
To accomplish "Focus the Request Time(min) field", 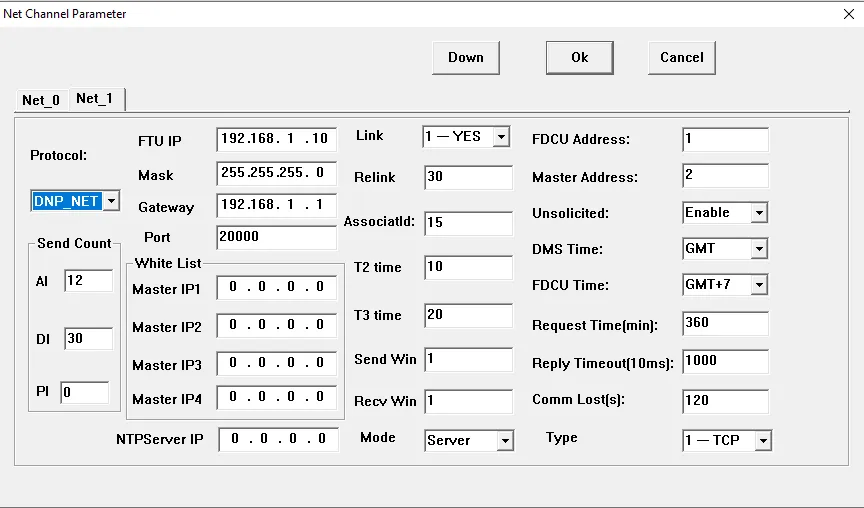I will coord(725,323).
